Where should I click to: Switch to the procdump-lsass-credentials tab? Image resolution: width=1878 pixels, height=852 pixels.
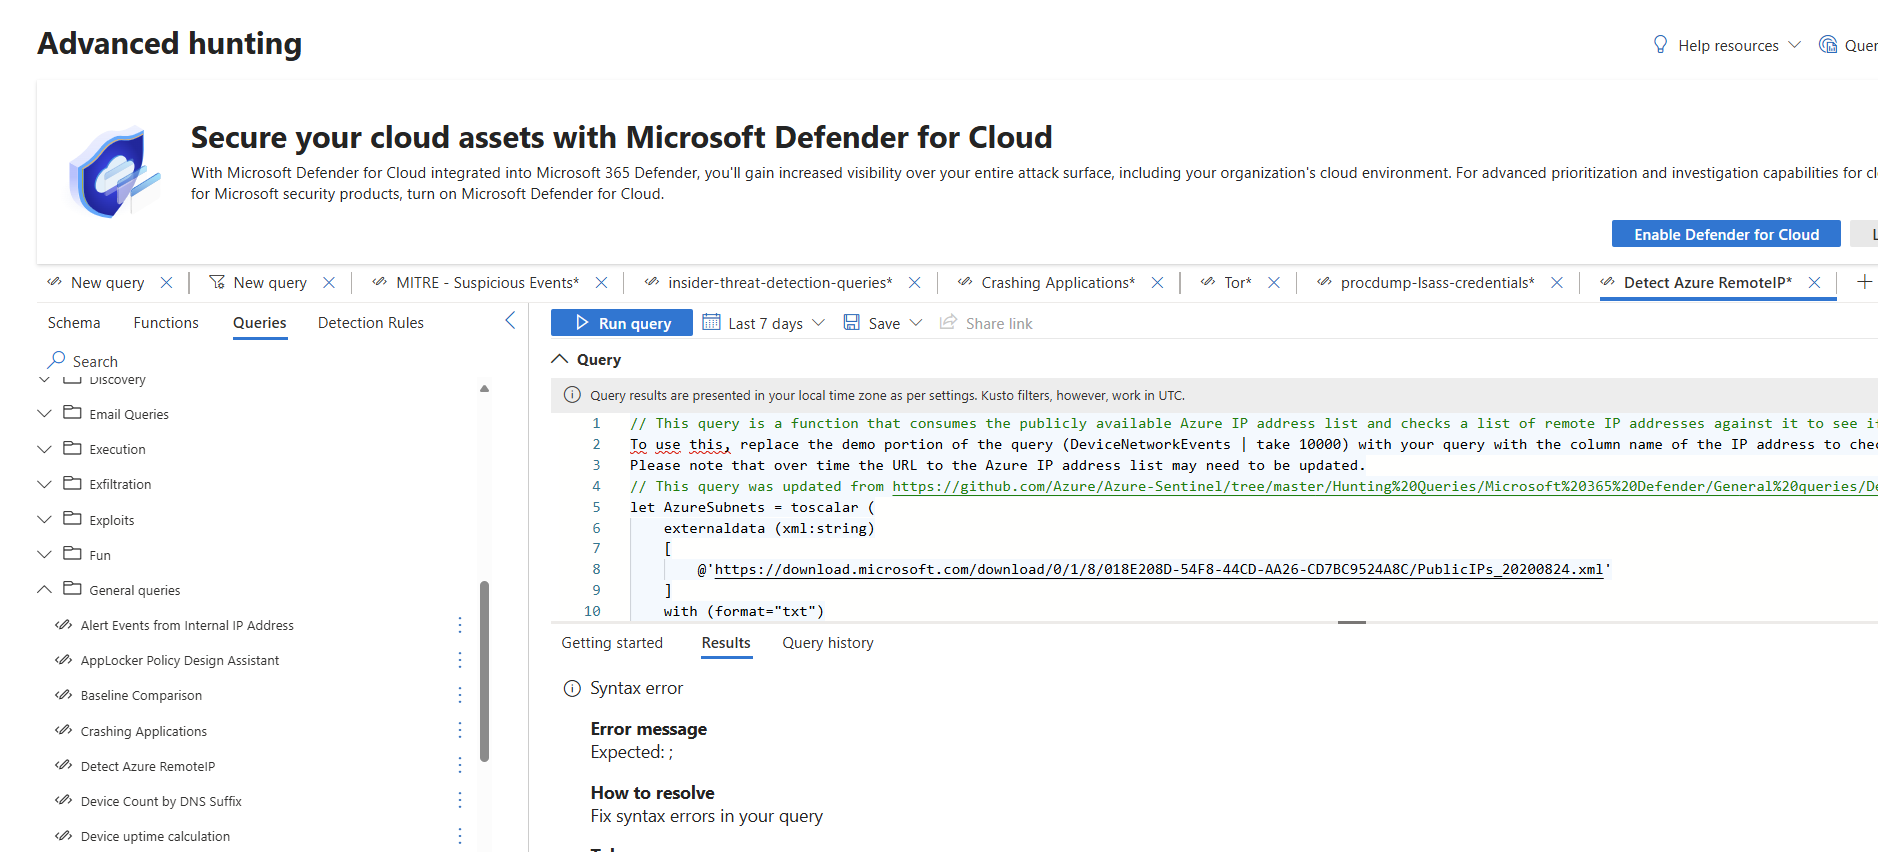(1437, 283)
